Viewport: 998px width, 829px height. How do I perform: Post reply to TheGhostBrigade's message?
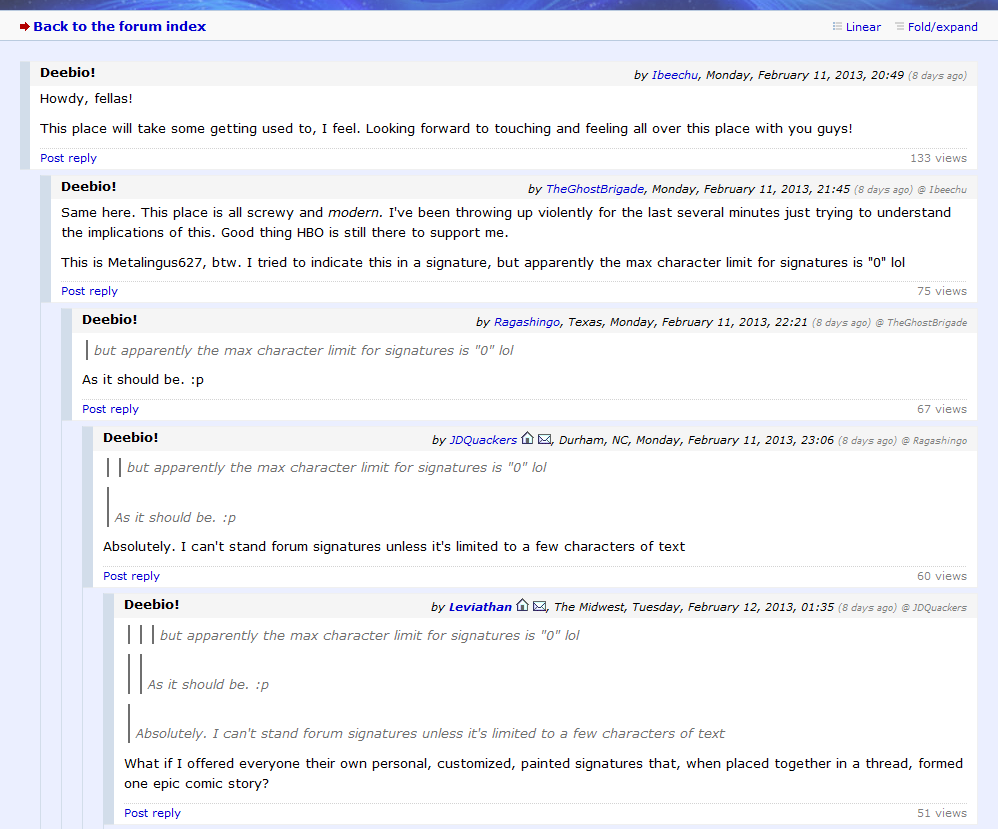(x=89, y=291)
